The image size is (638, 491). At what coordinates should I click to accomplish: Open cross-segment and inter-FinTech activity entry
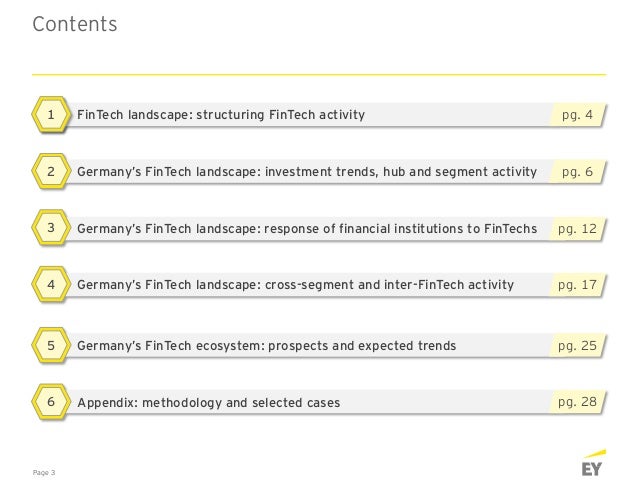pyautogui.click(x=295, y=285)
